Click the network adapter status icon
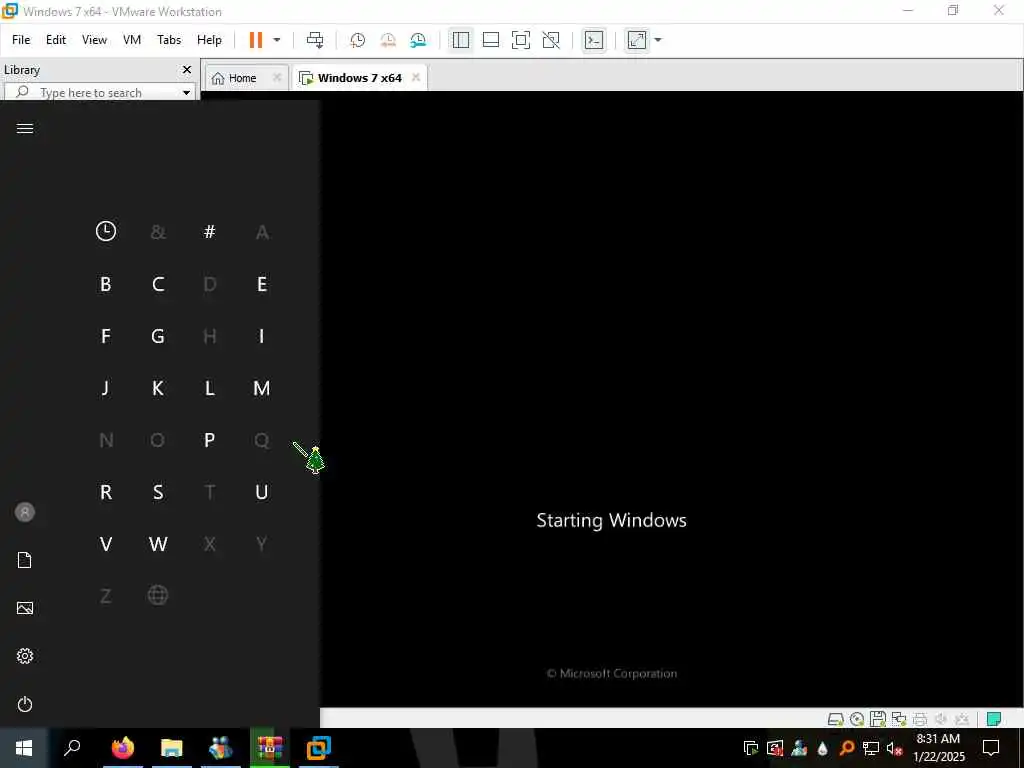This screenshot has height=768, width=1024. [899, 719]
